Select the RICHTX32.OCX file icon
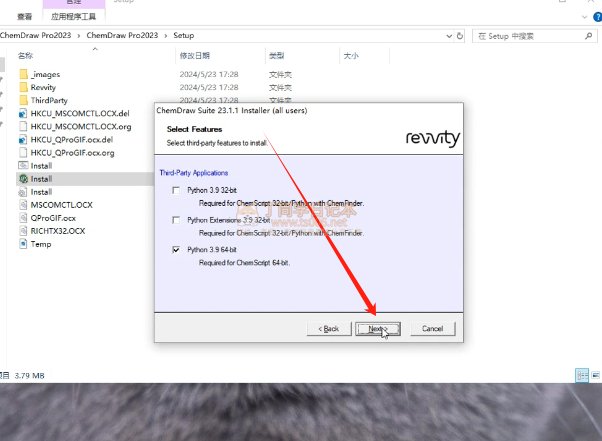Image resolution: width=602 pixels, height=441 pixels. coord(23,231)
